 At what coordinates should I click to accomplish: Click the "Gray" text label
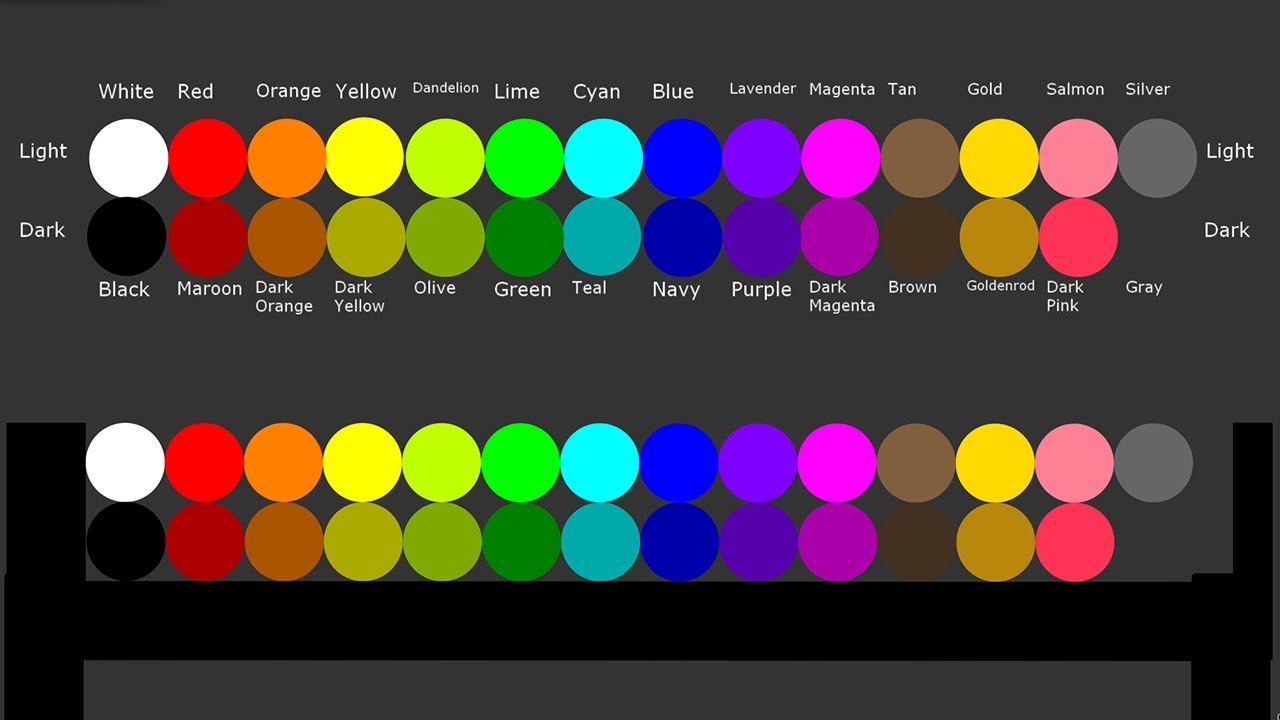click(x=1144, y=288)
